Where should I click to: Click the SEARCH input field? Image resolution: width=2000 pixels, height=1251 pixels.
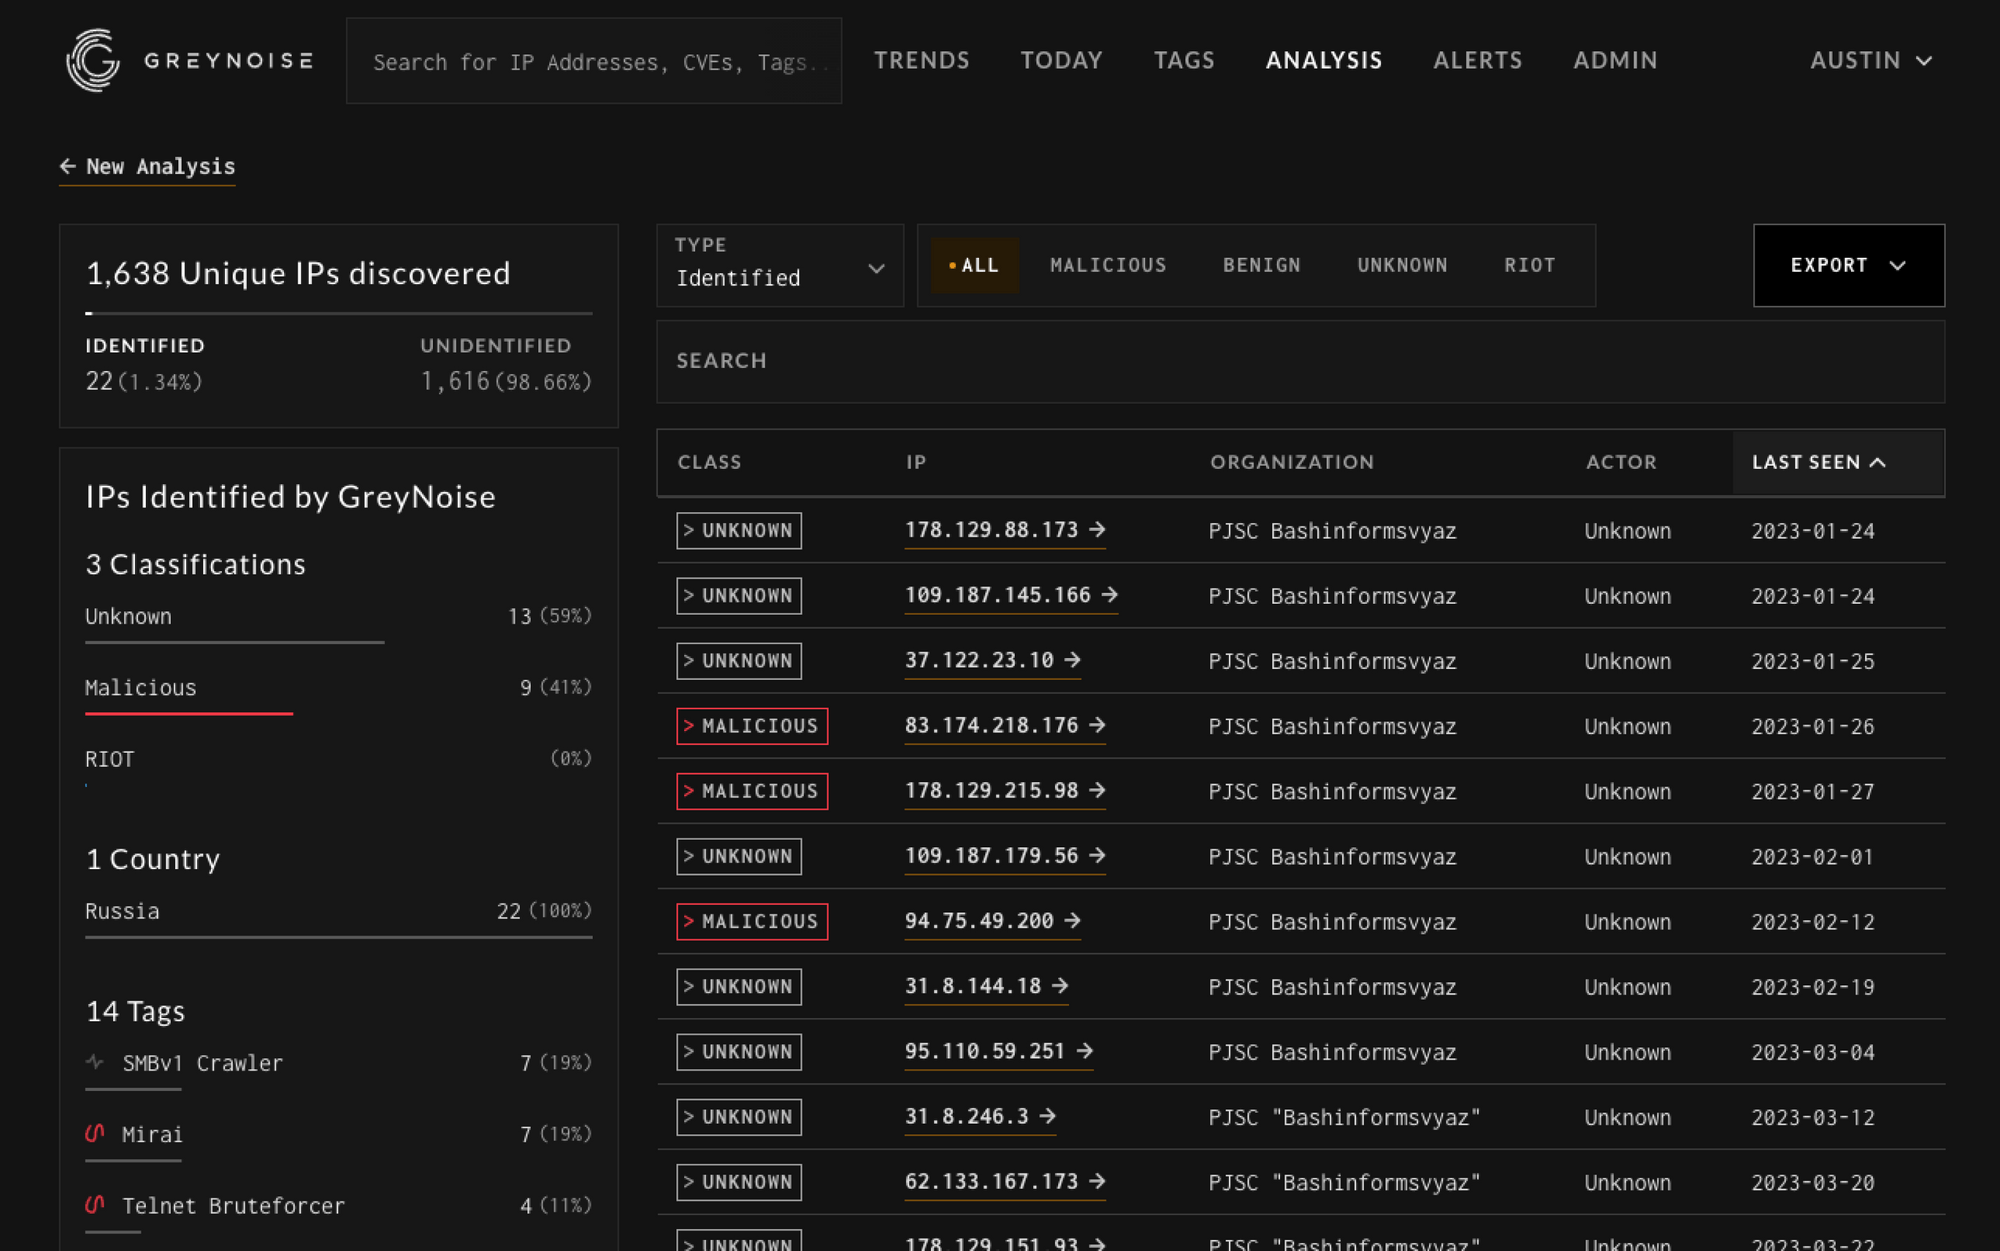tap(1300, 361)
